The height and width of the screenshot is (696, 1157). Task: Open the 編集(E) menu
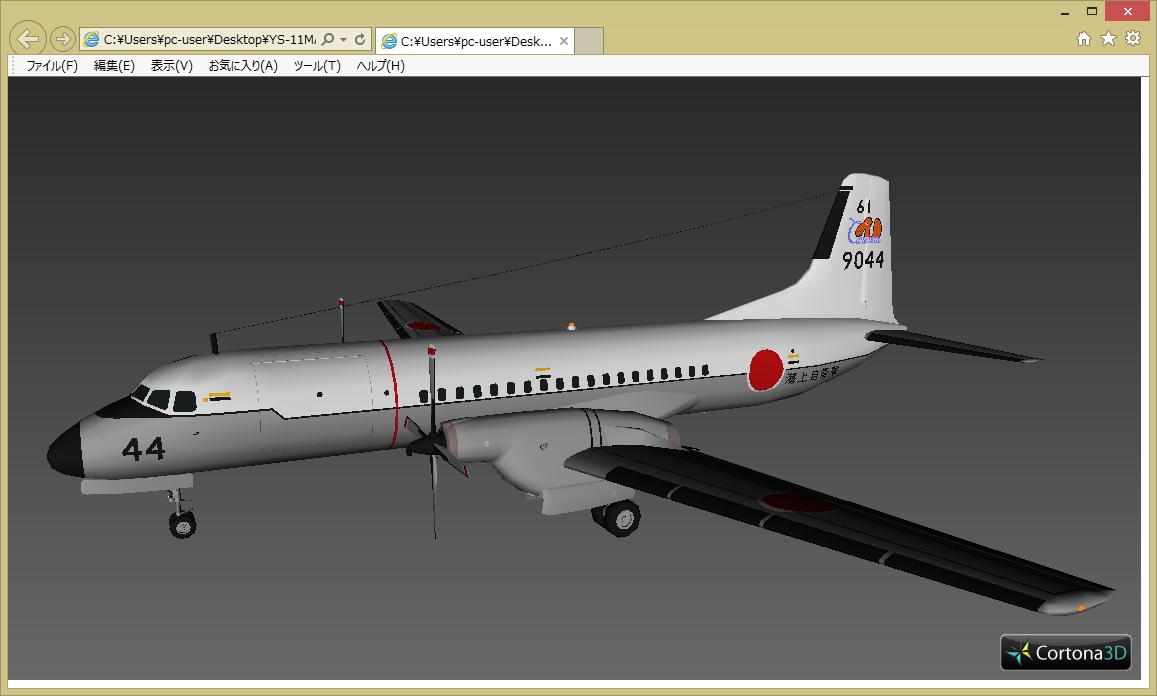tap(114, 66)
